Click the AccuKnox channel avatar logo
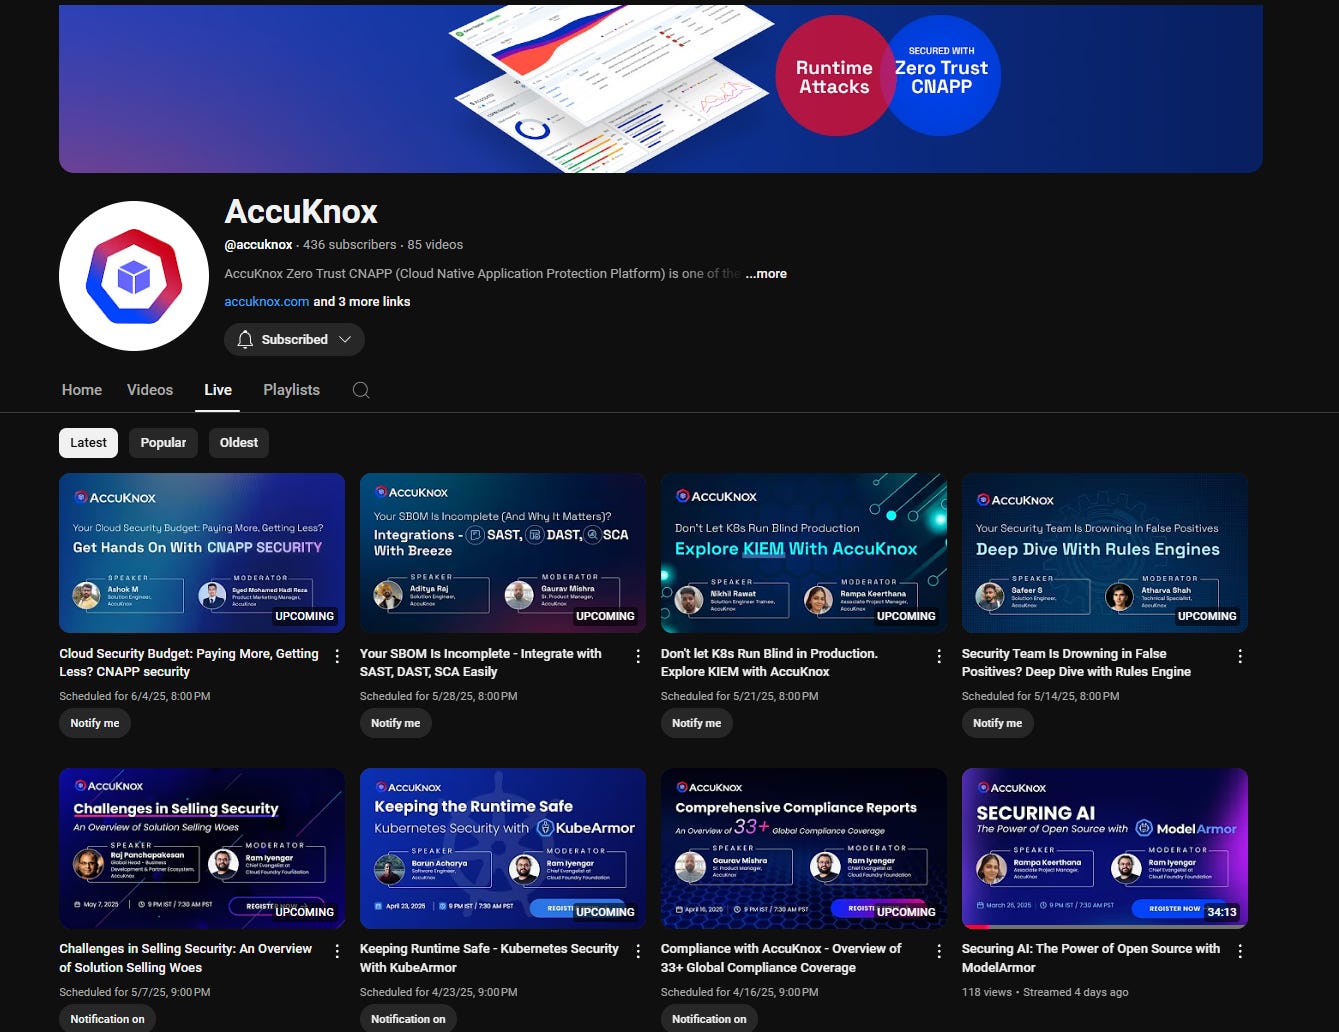1339x1032 pixels. coord(134,276)
